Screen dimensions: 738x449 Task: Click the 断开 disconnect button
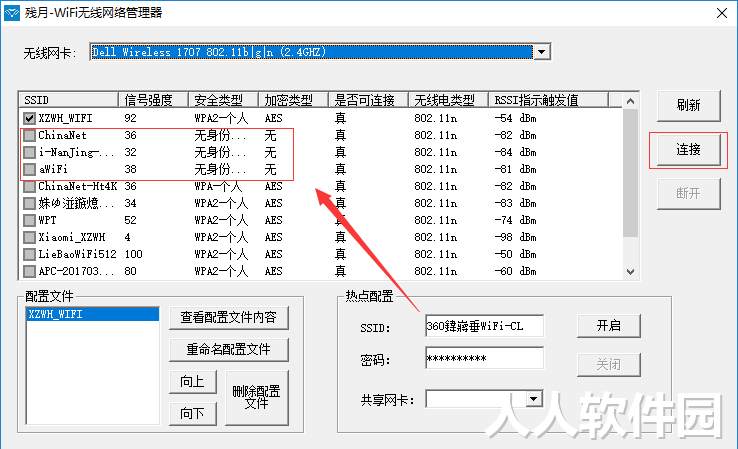pyautogui.click(x=689, y=193)
